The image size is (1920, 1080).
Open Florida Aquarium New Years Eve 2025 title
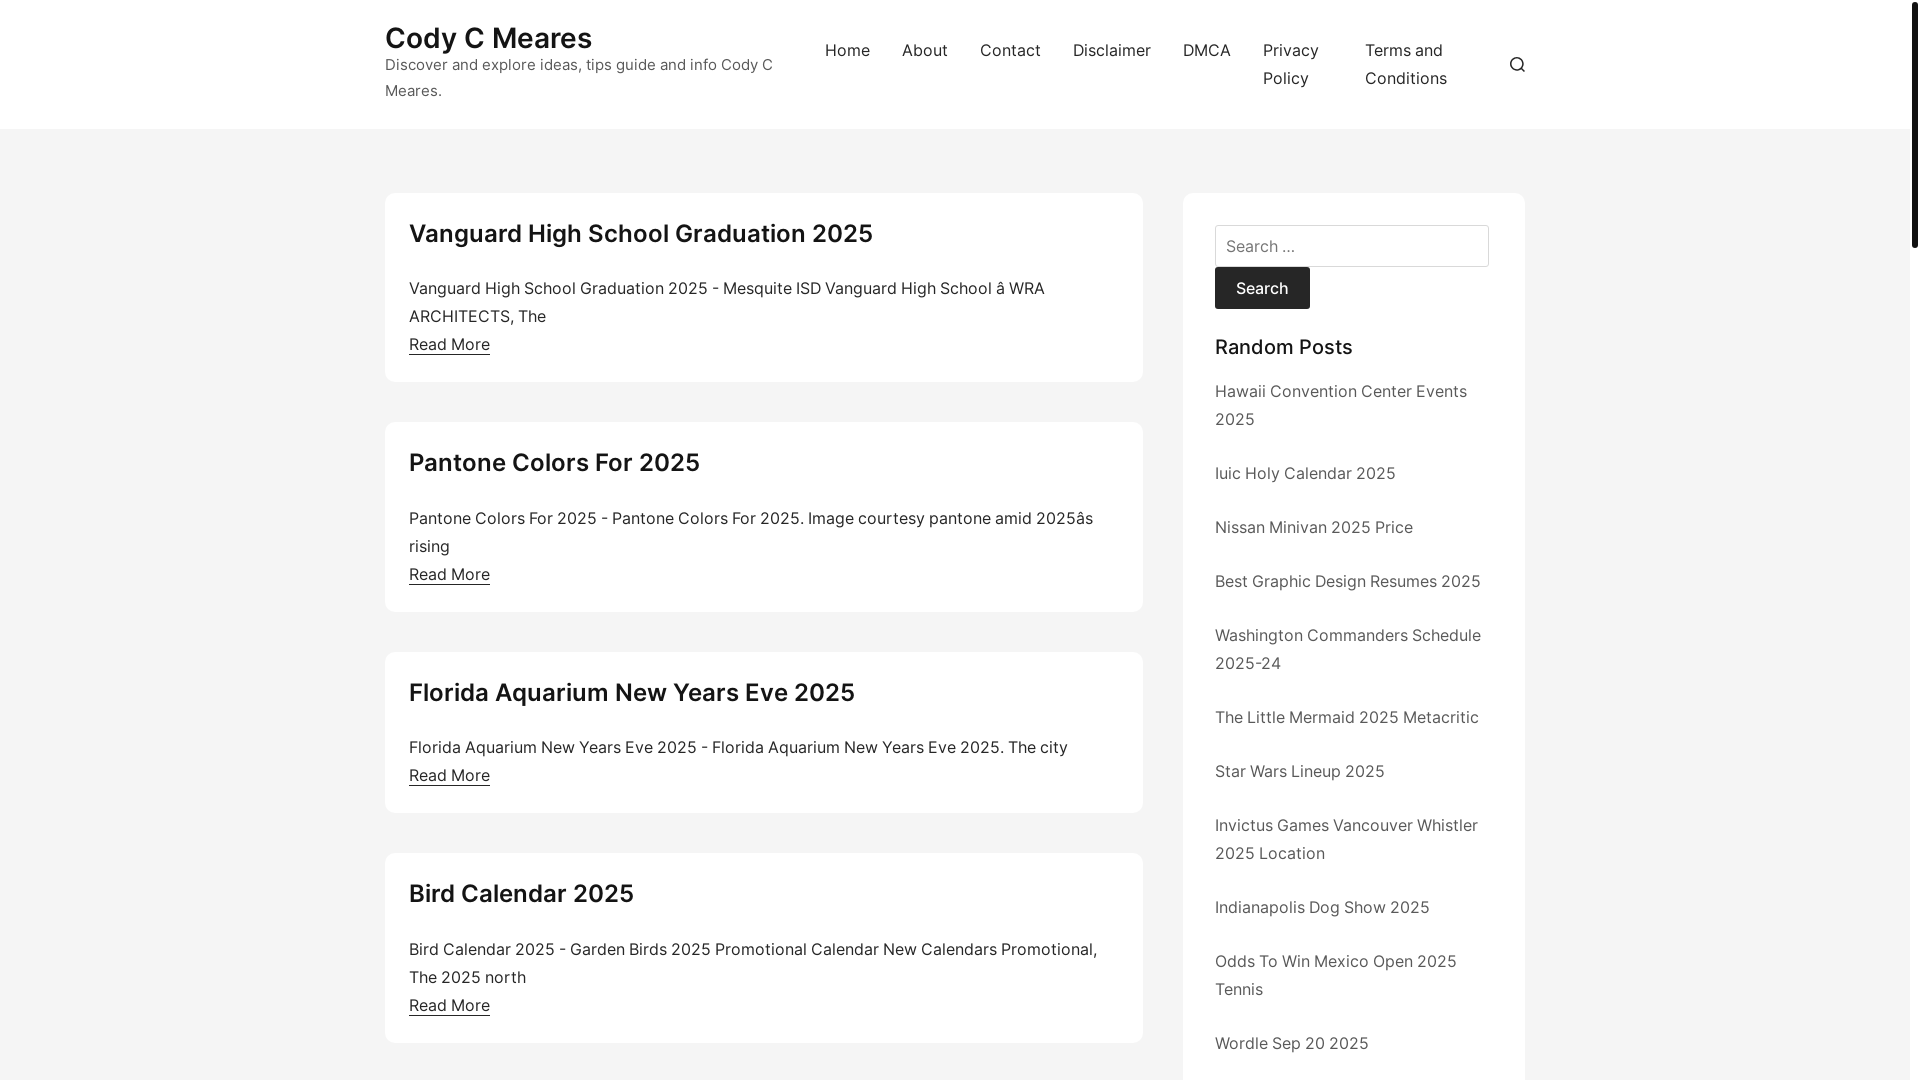pos(631,692)
